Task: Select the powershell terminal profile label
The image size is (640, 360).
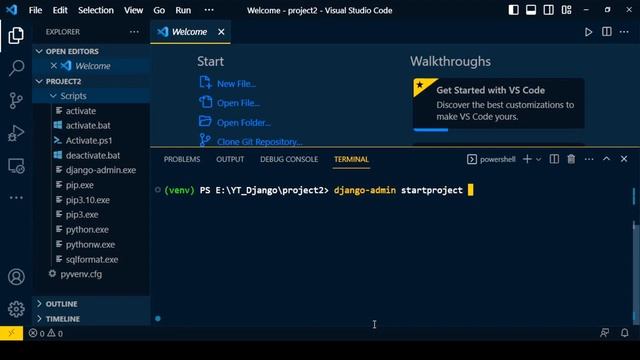Action: [491, 159]
